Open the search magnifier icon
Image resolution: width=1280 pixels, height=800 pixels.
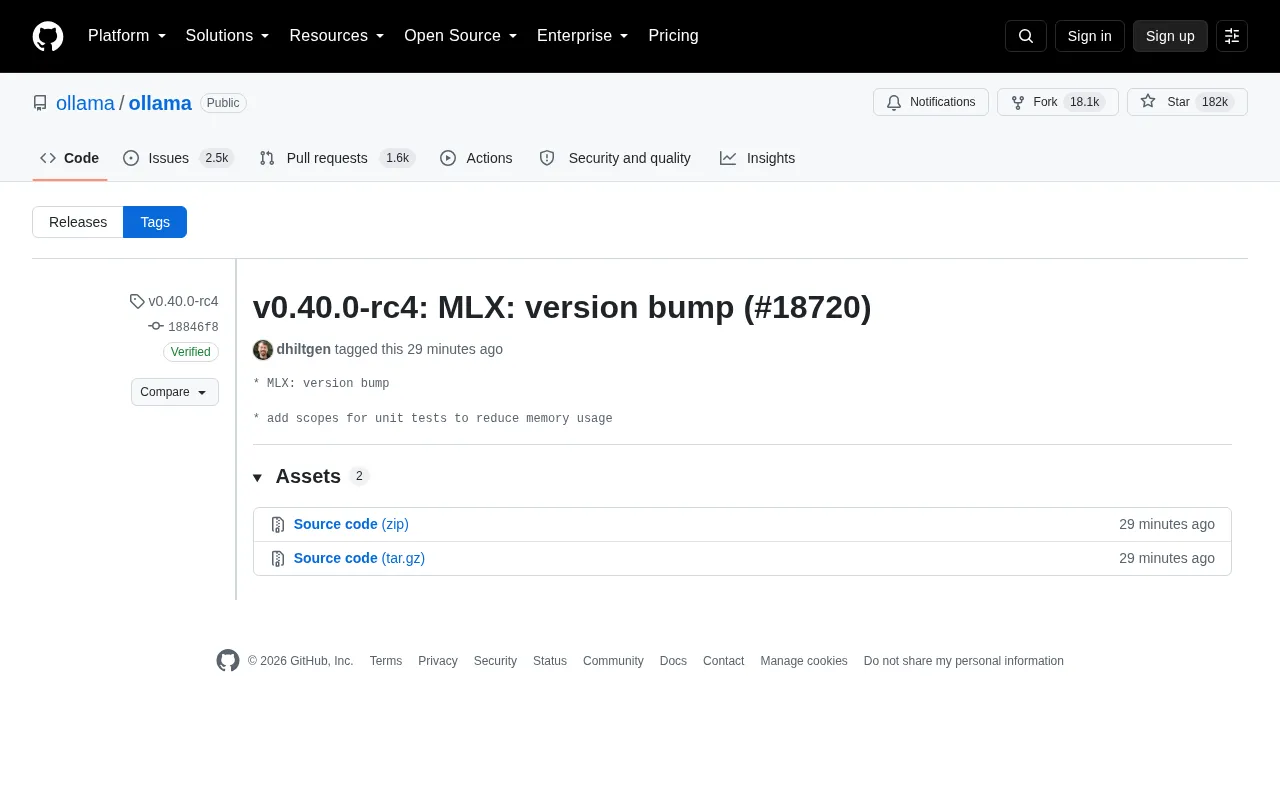tap(1026, 36)
